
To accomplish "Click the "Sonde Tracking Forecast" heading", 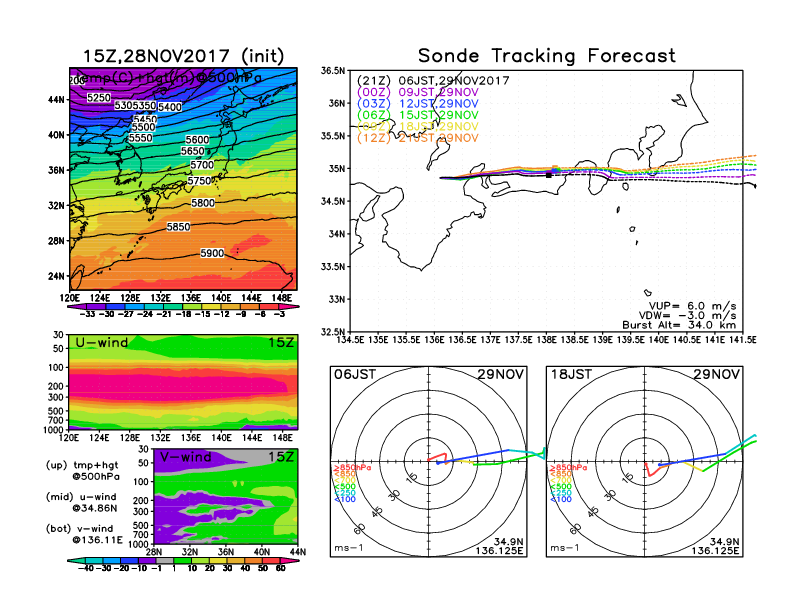I will [547, 55].
